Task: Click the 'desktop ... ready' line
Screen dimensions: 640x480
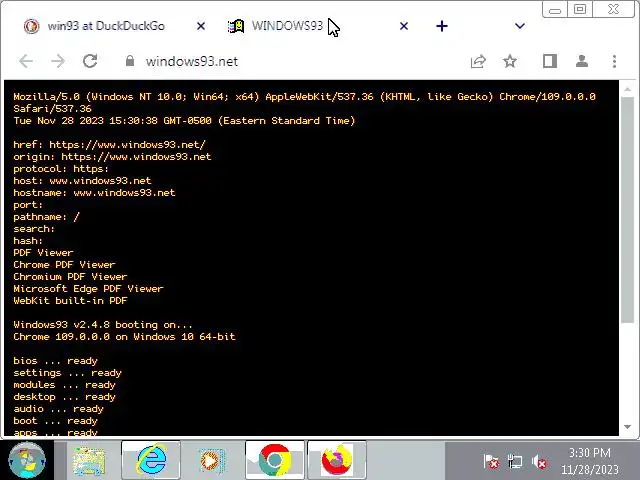Action: 64,397
